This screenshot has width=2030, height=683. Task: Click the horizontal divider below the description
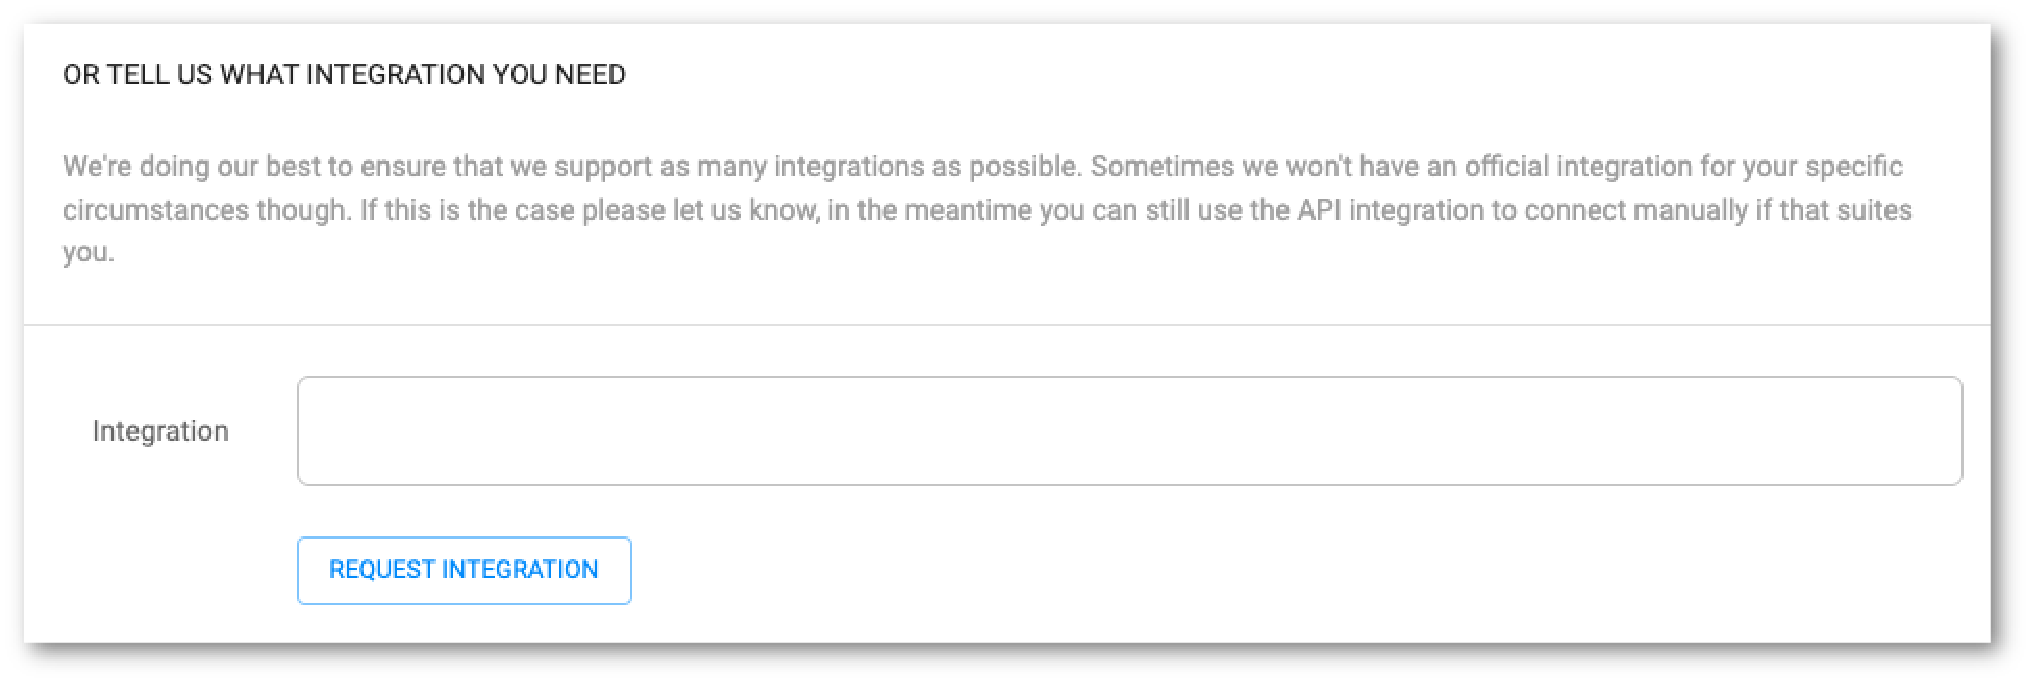tap(1007, 325)
